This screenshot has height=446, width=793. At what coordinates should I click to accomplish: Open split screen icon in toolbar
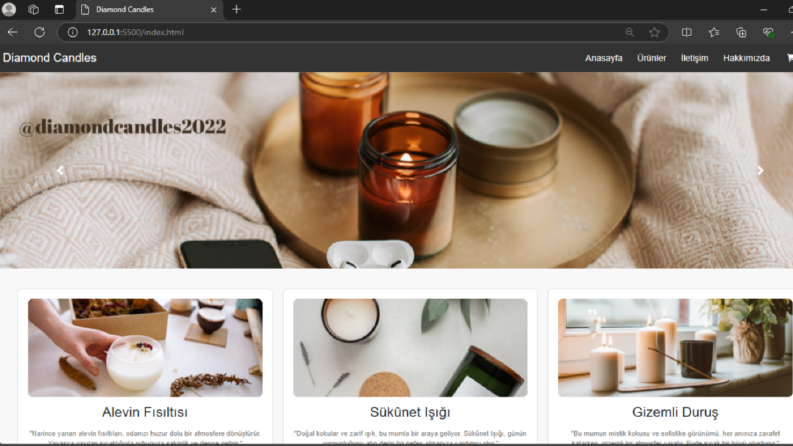686,32
